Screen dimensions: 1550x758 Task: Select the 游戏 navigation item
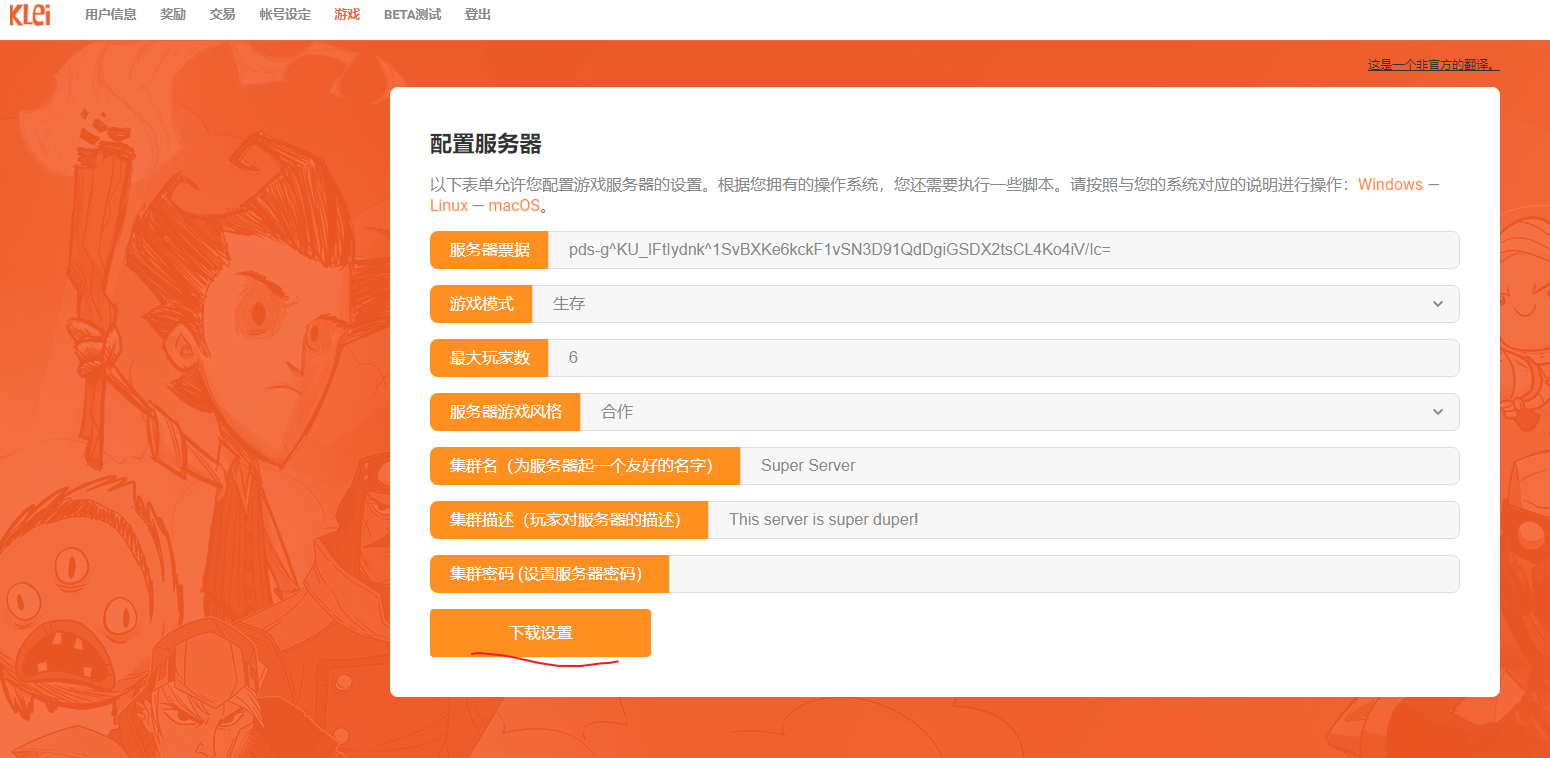tap(347, 15)
